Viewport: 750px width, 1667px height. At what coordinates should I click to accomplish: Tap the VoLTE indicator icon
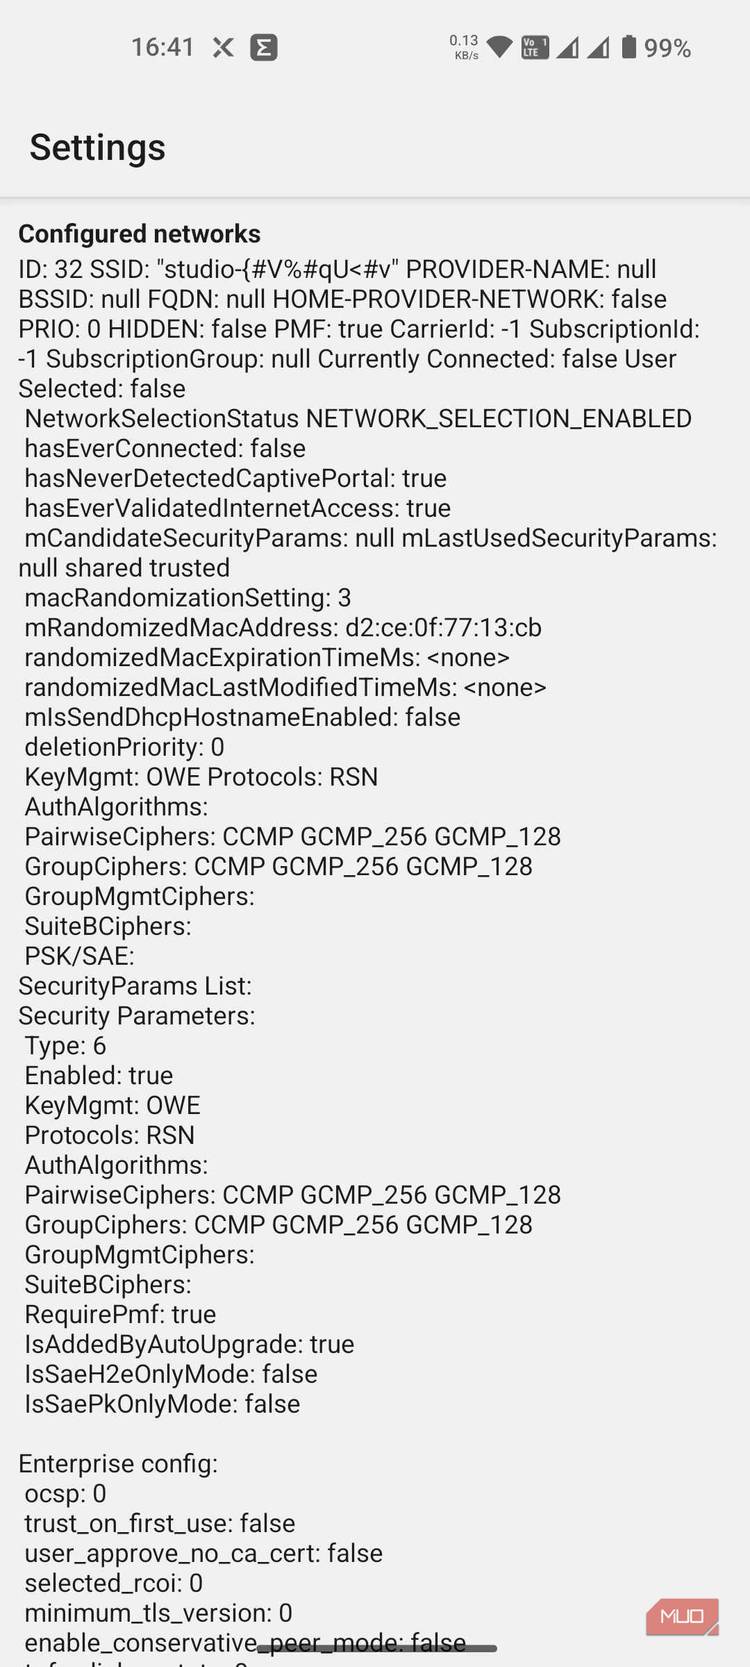536,46
